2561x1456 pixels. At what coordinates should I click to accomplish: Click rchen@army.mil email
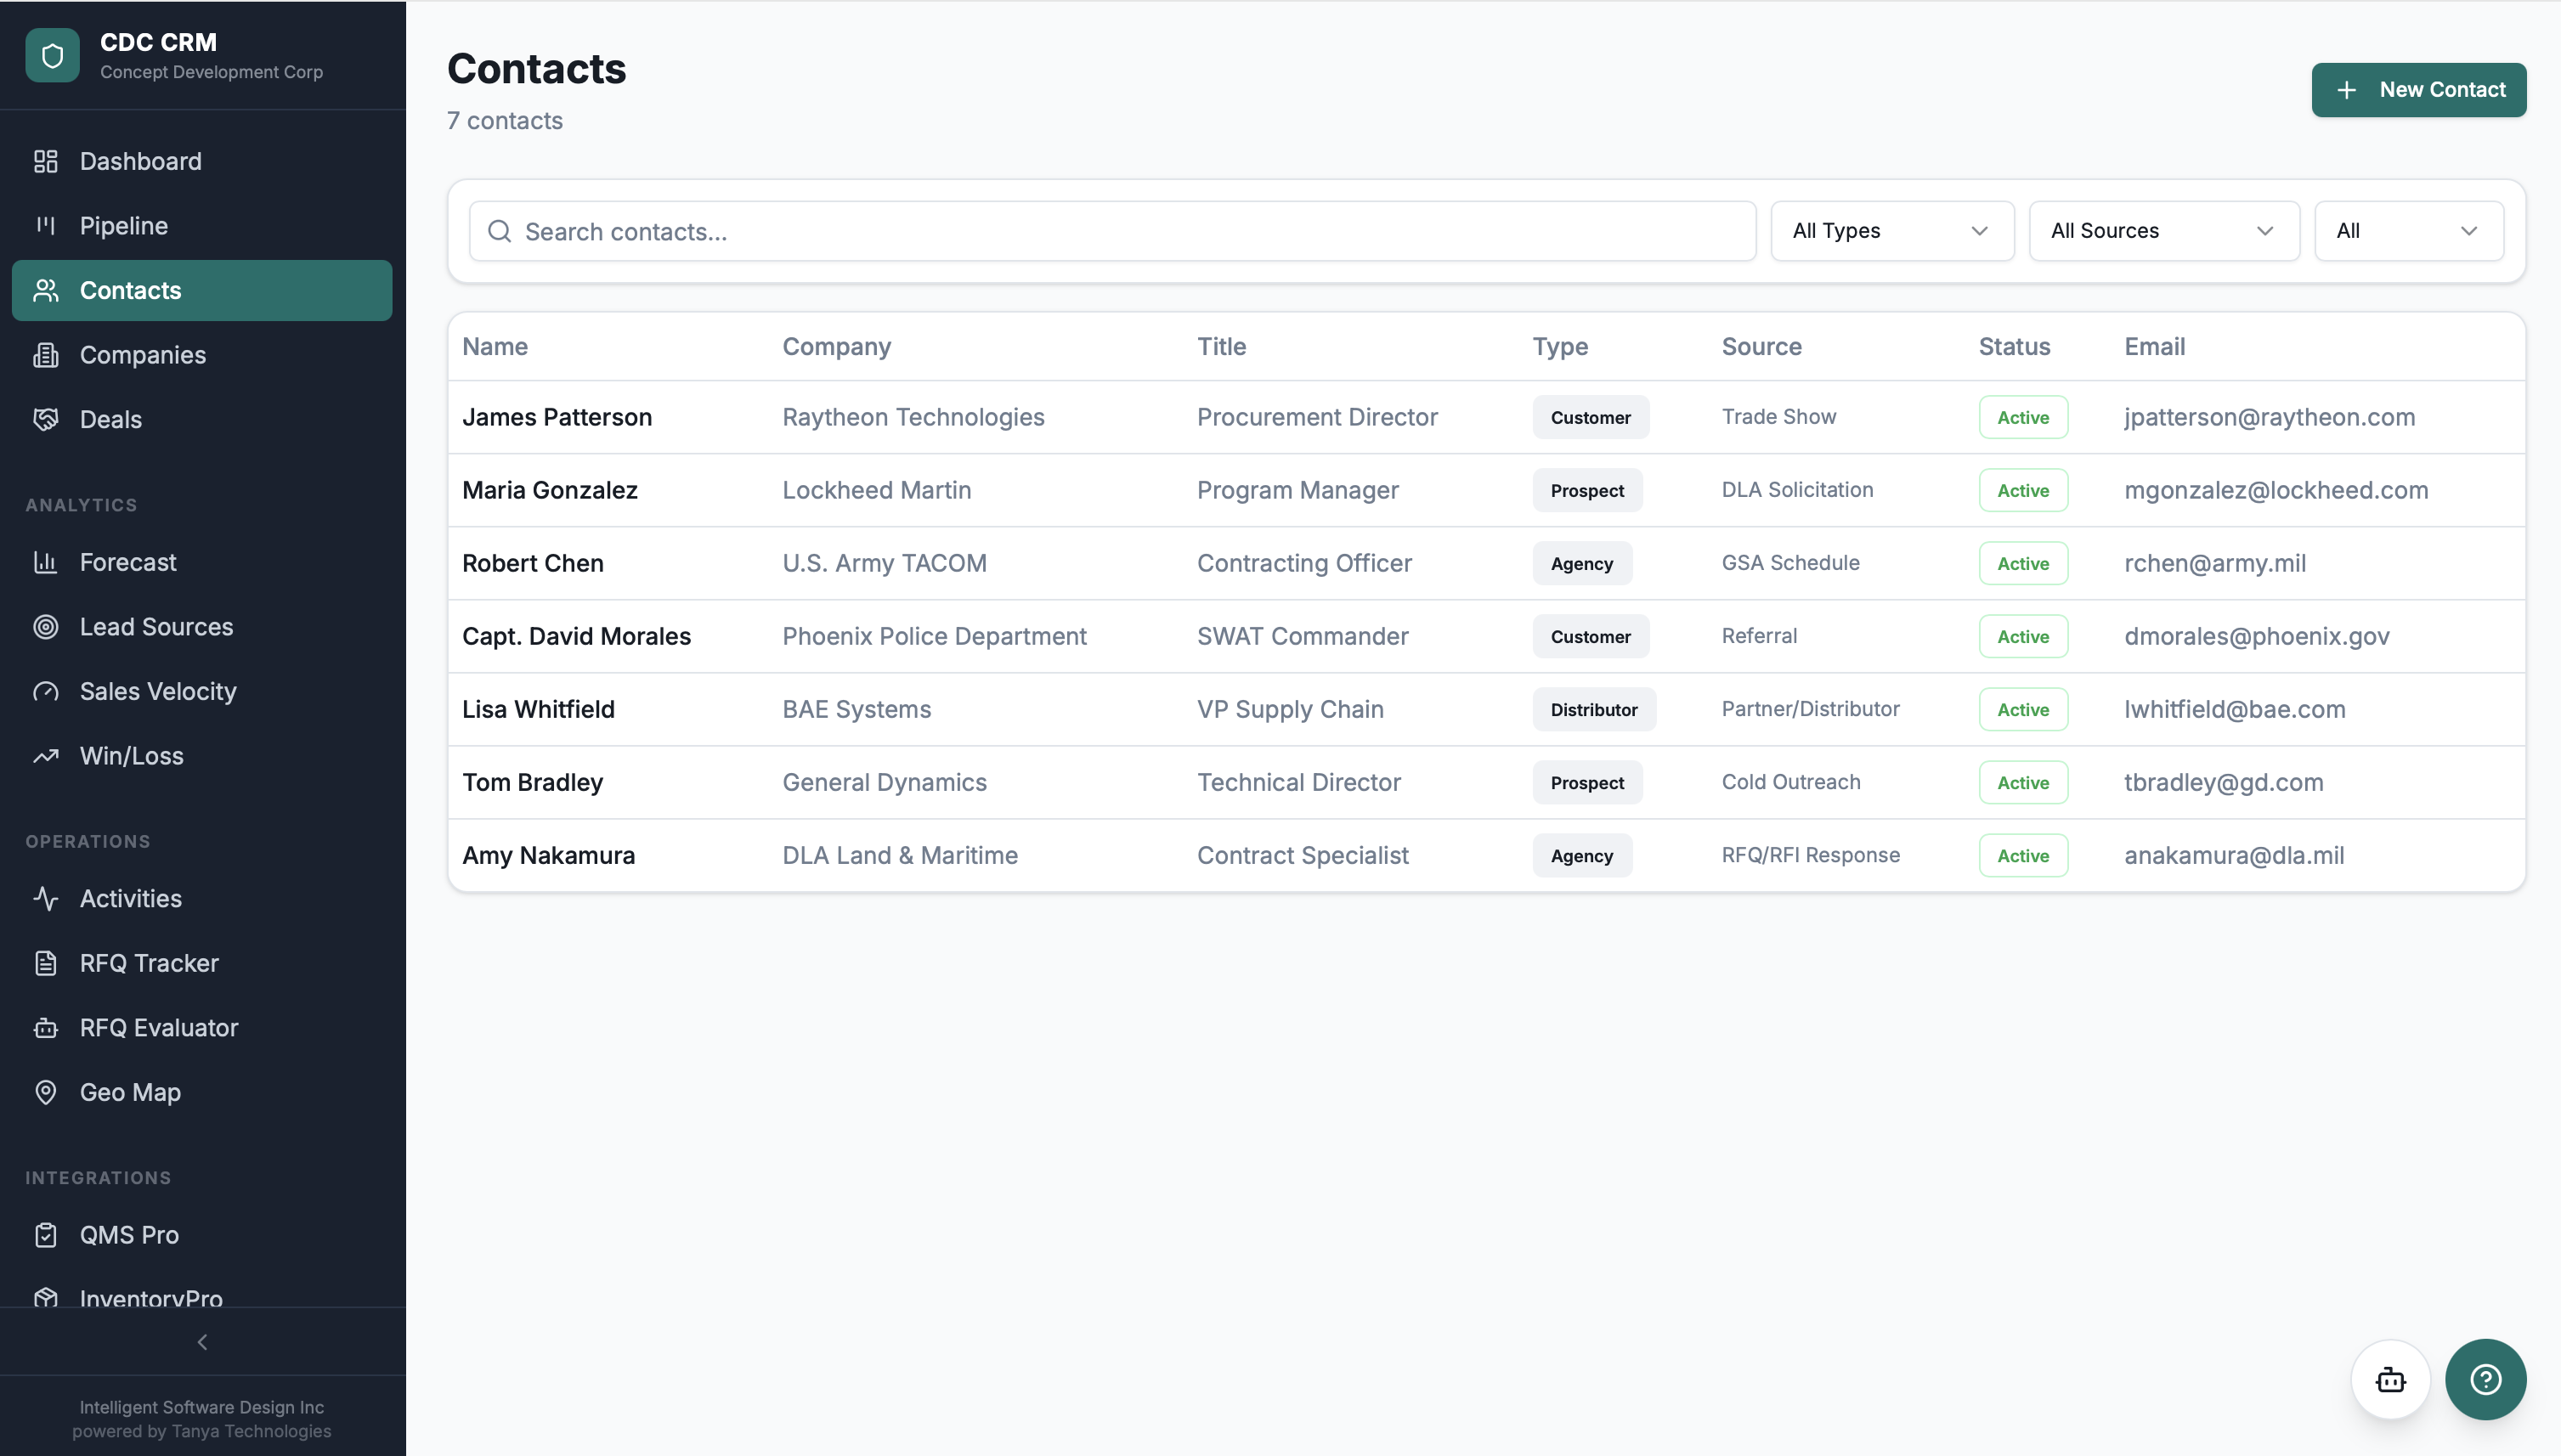click(2215, 563)
